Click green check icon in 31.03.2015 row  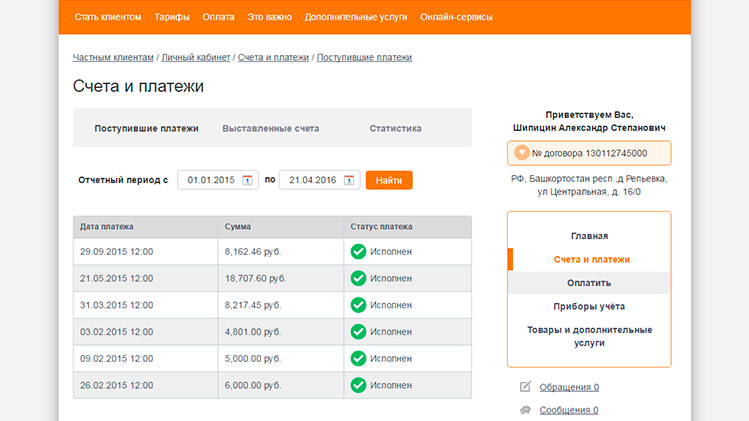358,305
